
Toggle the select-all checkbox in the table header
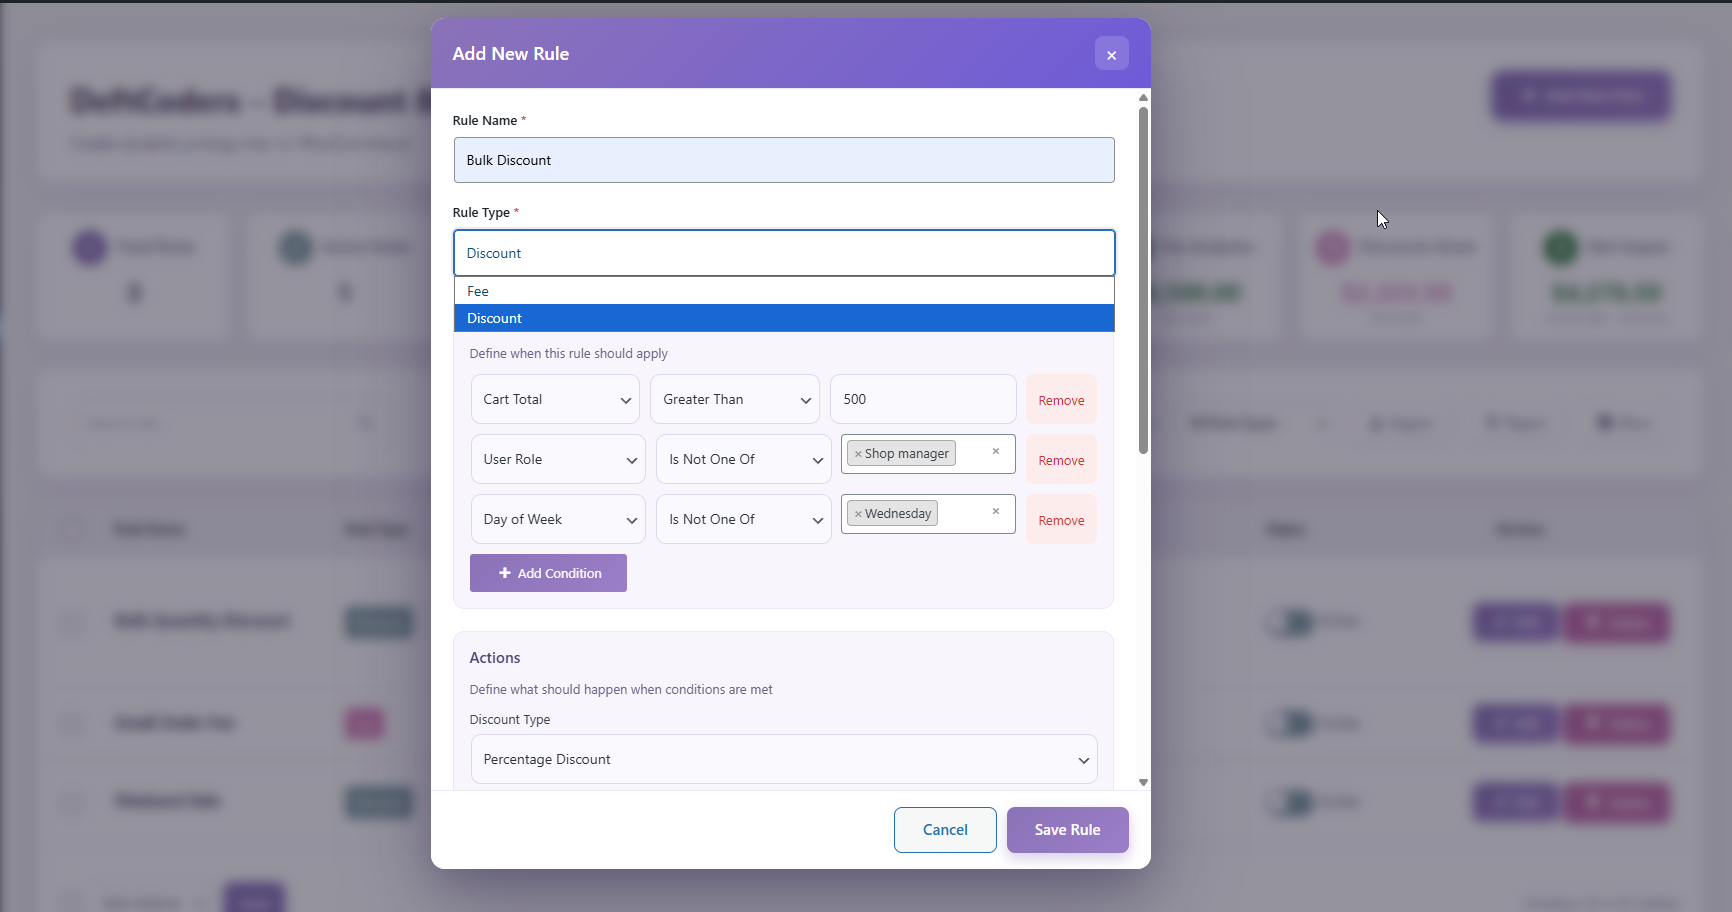click(71, 529)
